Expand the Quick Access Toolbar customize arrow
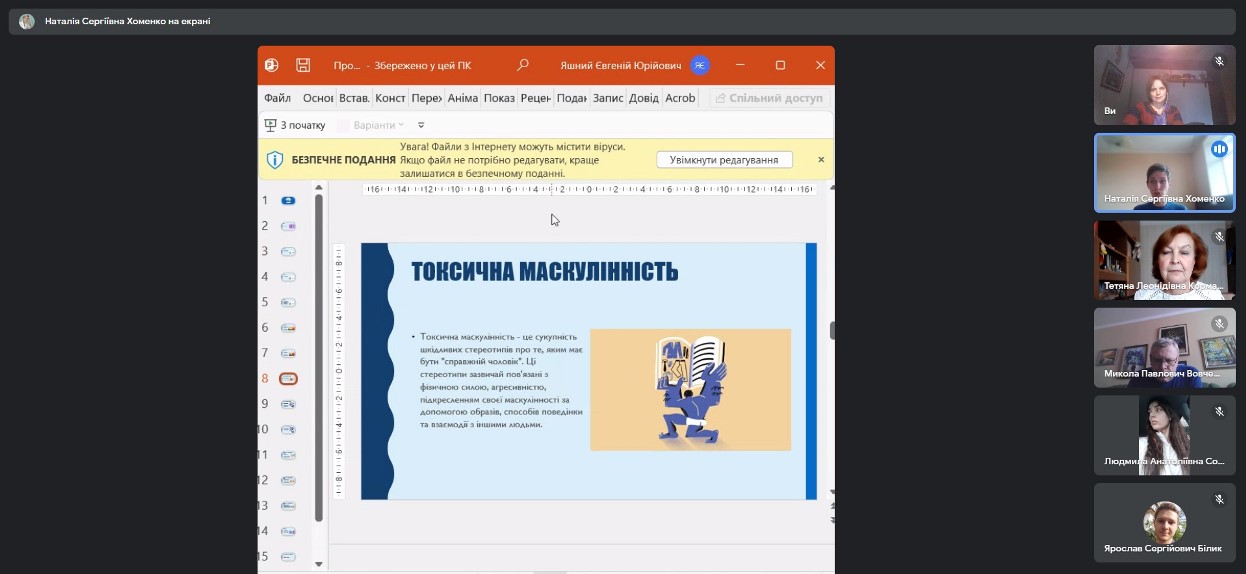Screen dimensions: 1246x574 click(x=421, y=125)
